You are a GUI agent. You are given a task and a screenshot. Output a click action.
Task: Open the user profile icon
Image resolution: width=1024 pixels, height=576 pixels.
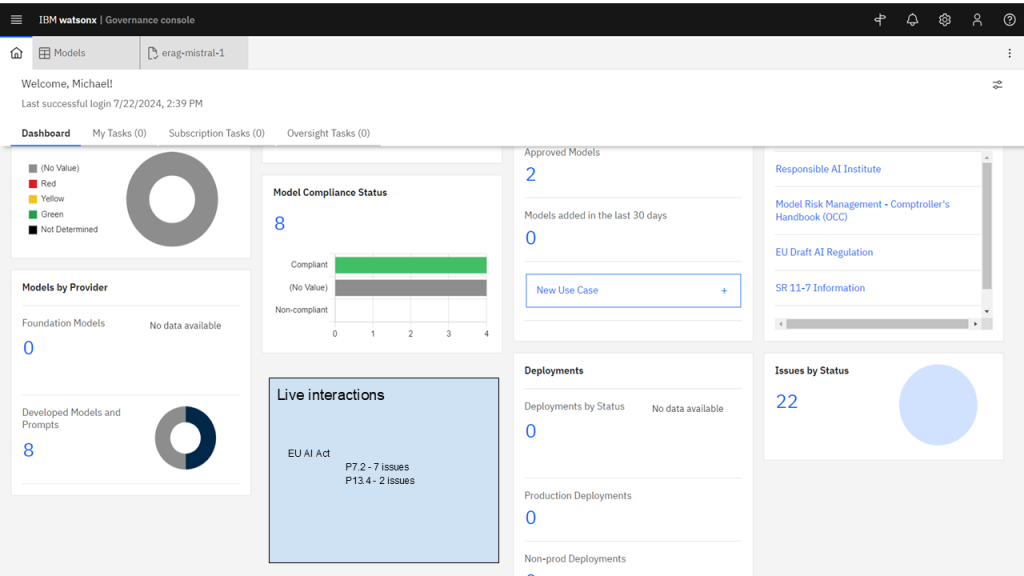pos(976,19)
